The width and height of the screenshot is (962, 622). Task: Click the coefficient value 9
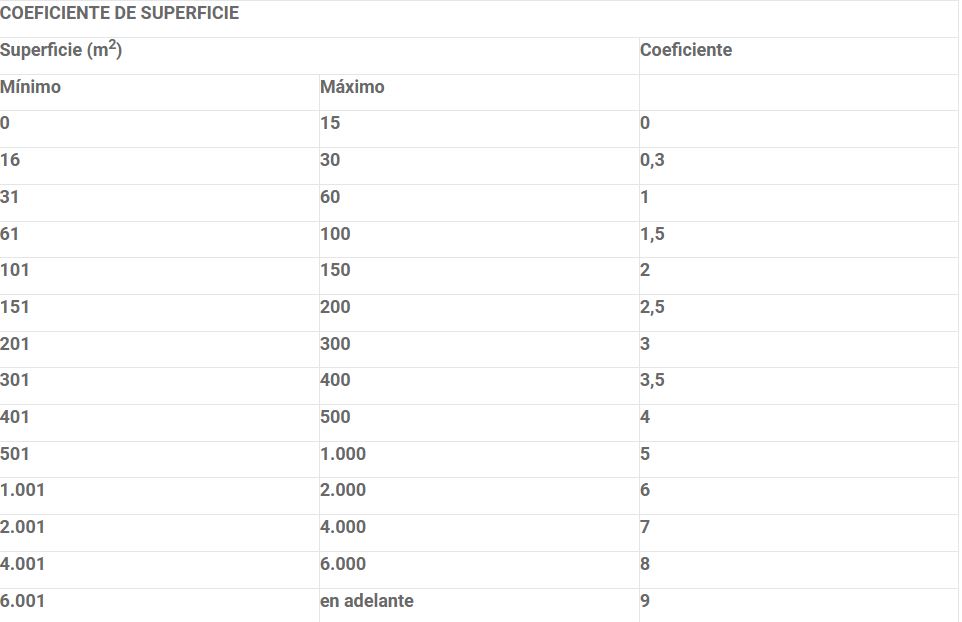(645, 601)
